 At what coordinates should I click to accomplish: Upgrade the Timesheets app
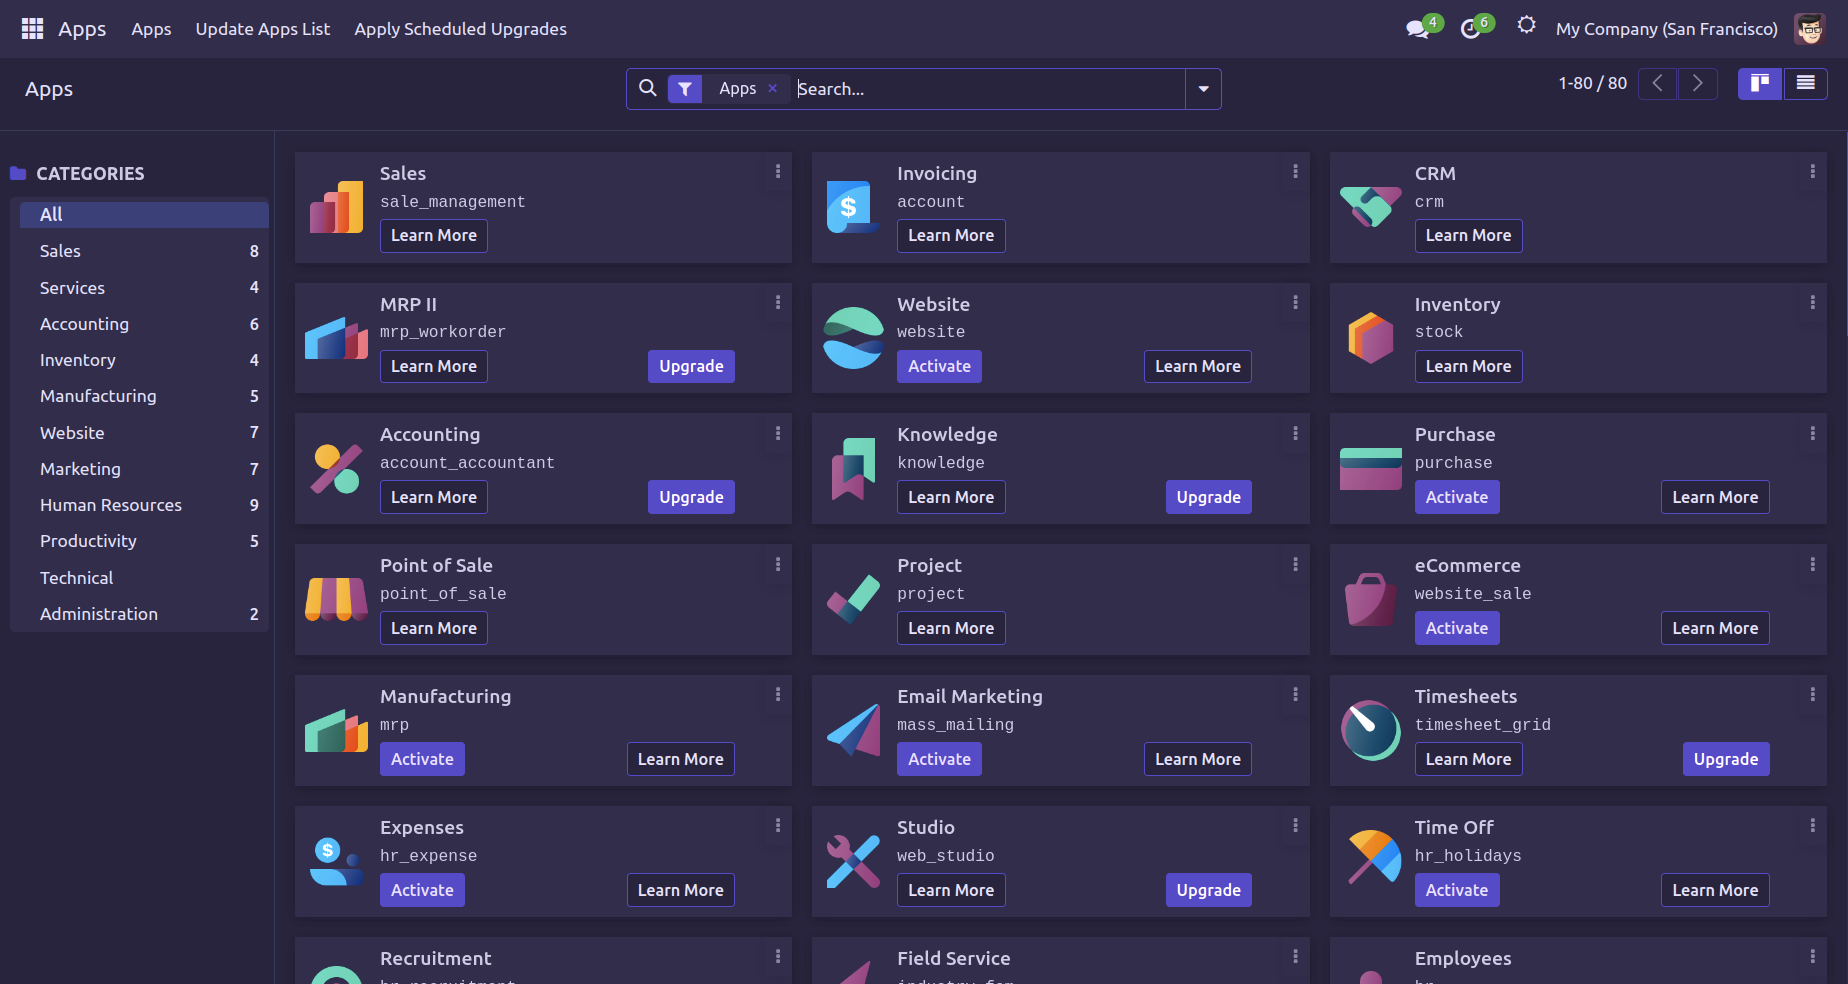[x=1726, y=759]
